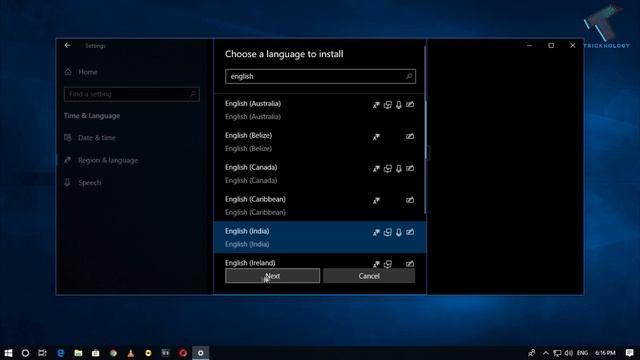Open File Explorer from taskbar
The height and width of the screenshot is (360, 640).
pos(78,353)
